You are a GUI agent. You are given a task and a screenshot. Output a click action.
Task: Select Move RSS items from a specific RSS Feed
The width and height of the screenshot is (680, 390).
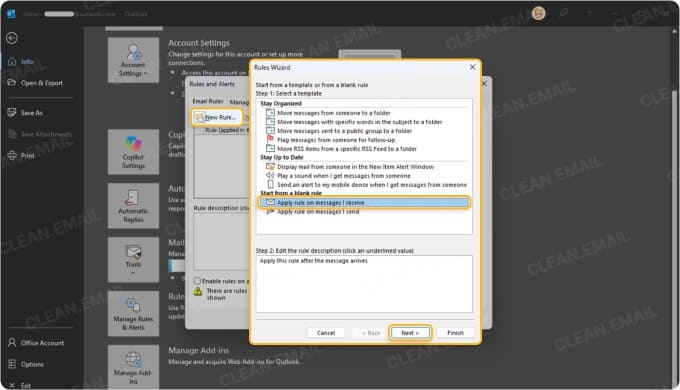coord(347,149)
